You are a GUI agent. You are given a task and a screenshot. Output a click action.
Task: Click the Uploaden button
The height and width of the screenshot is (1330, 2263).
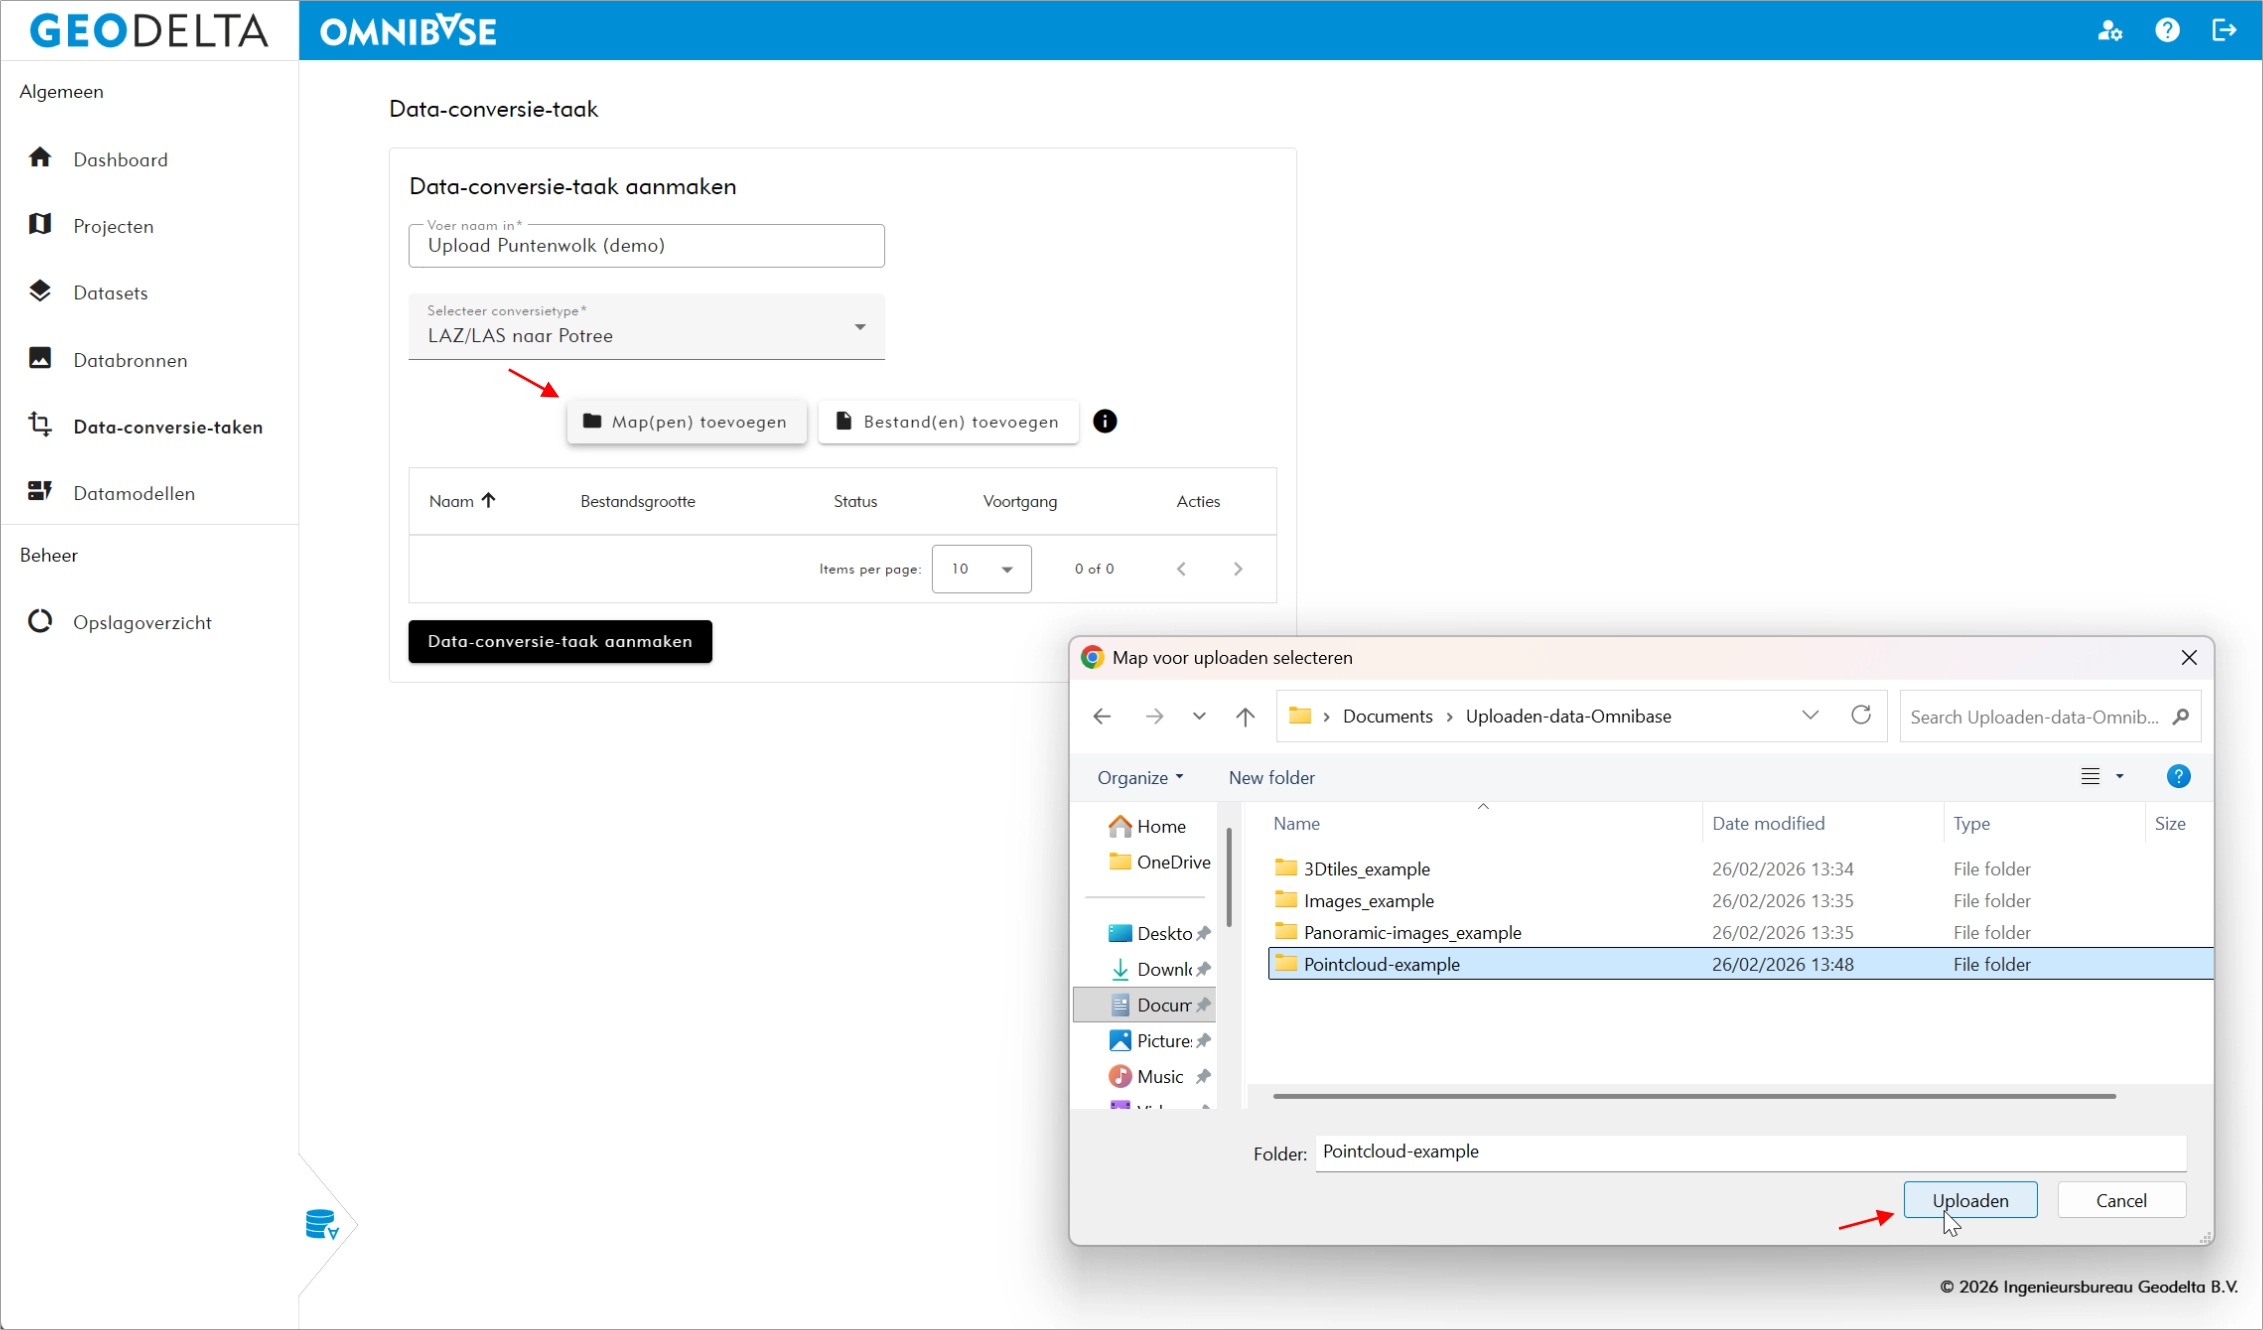click(x=1969, y=1200)
